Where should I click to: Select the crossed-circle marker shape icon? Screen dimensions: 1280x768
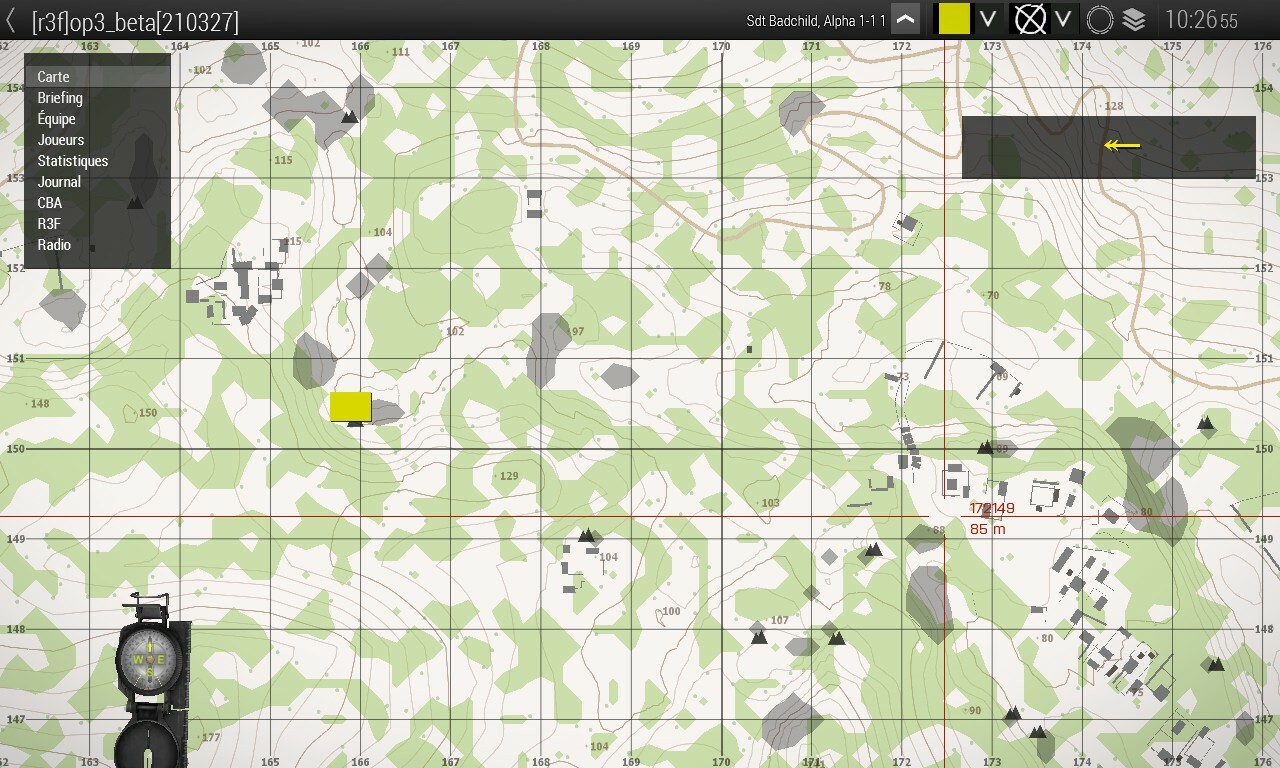click(x=1029, y=19)
